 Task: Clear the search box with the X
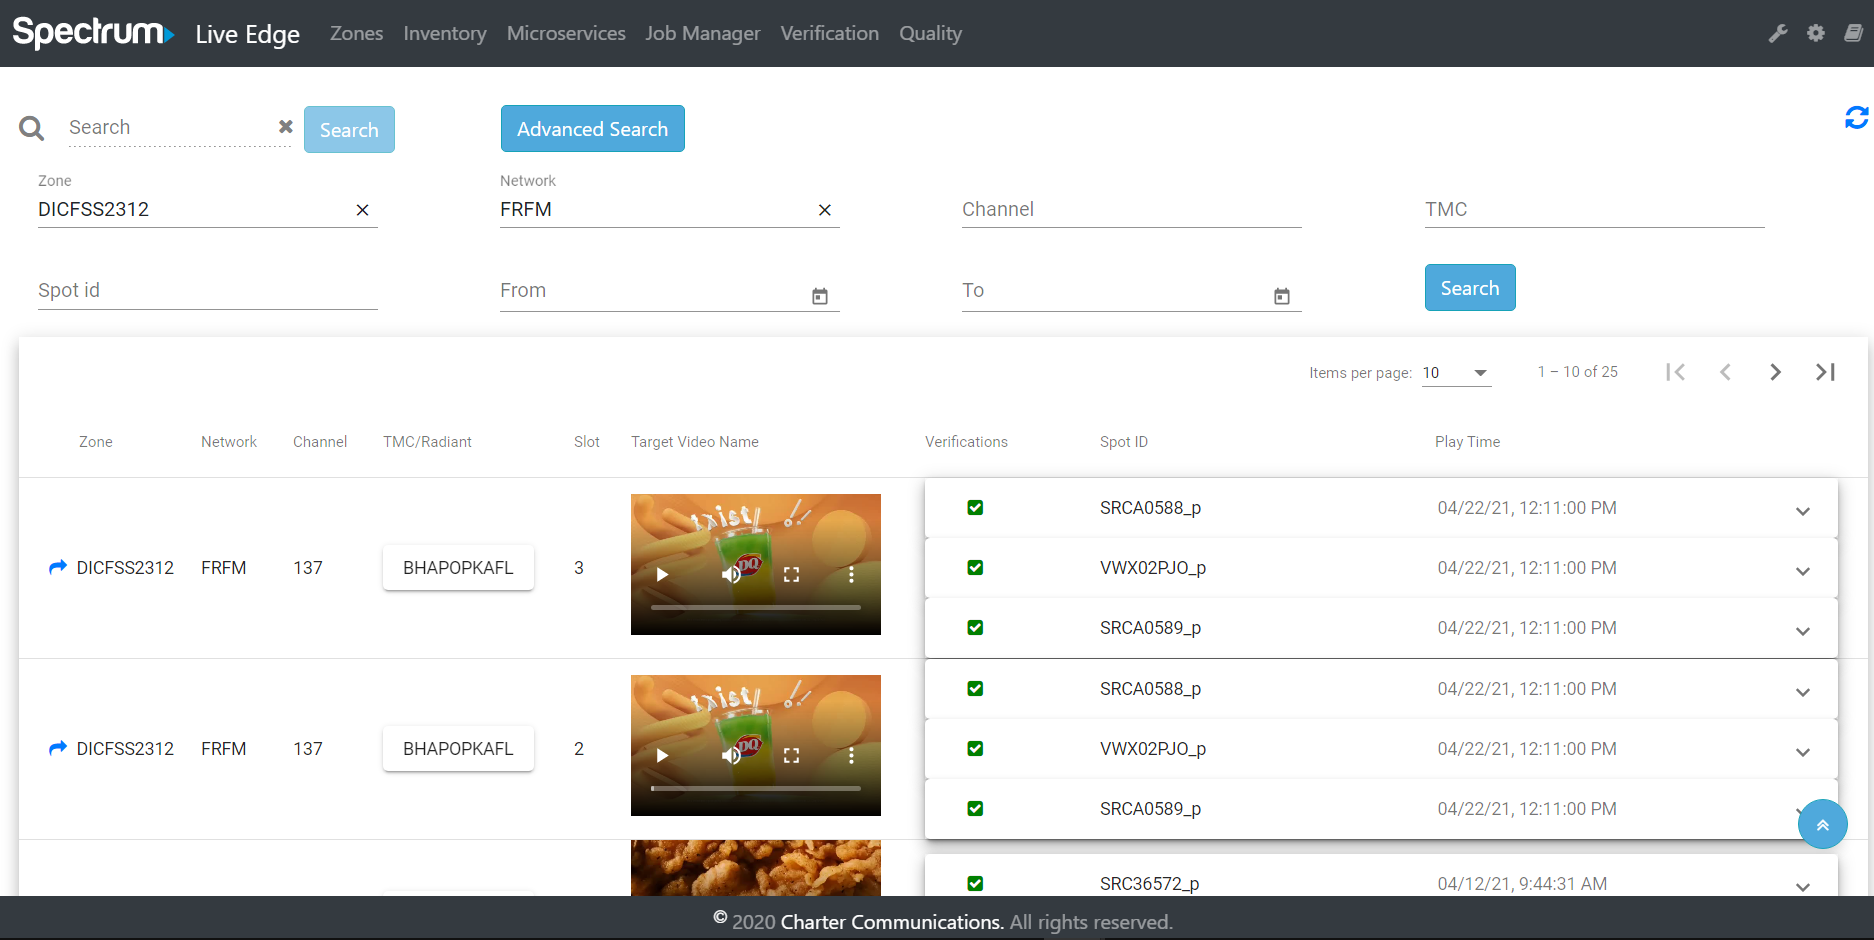pos(286,126)
